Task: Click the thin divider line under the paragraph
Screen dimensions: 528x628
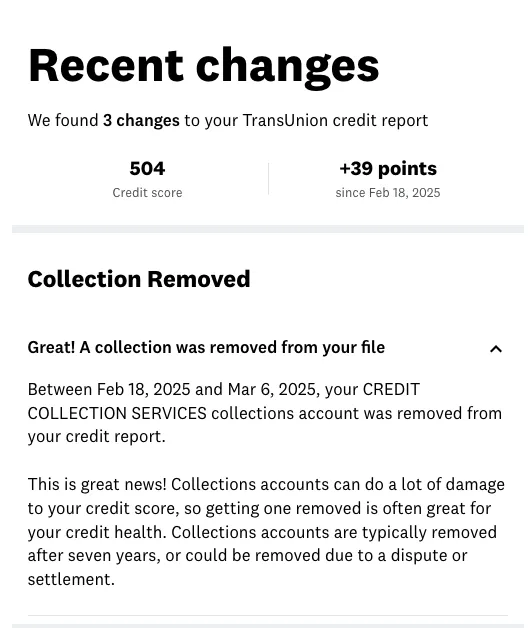Action: point(268,616)
